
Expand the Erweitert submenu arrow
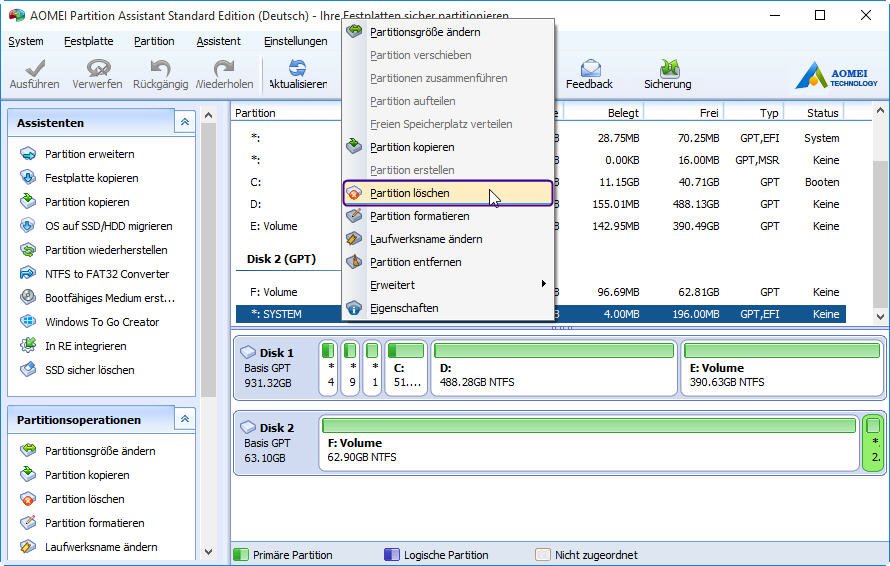[x=544, y=283]
